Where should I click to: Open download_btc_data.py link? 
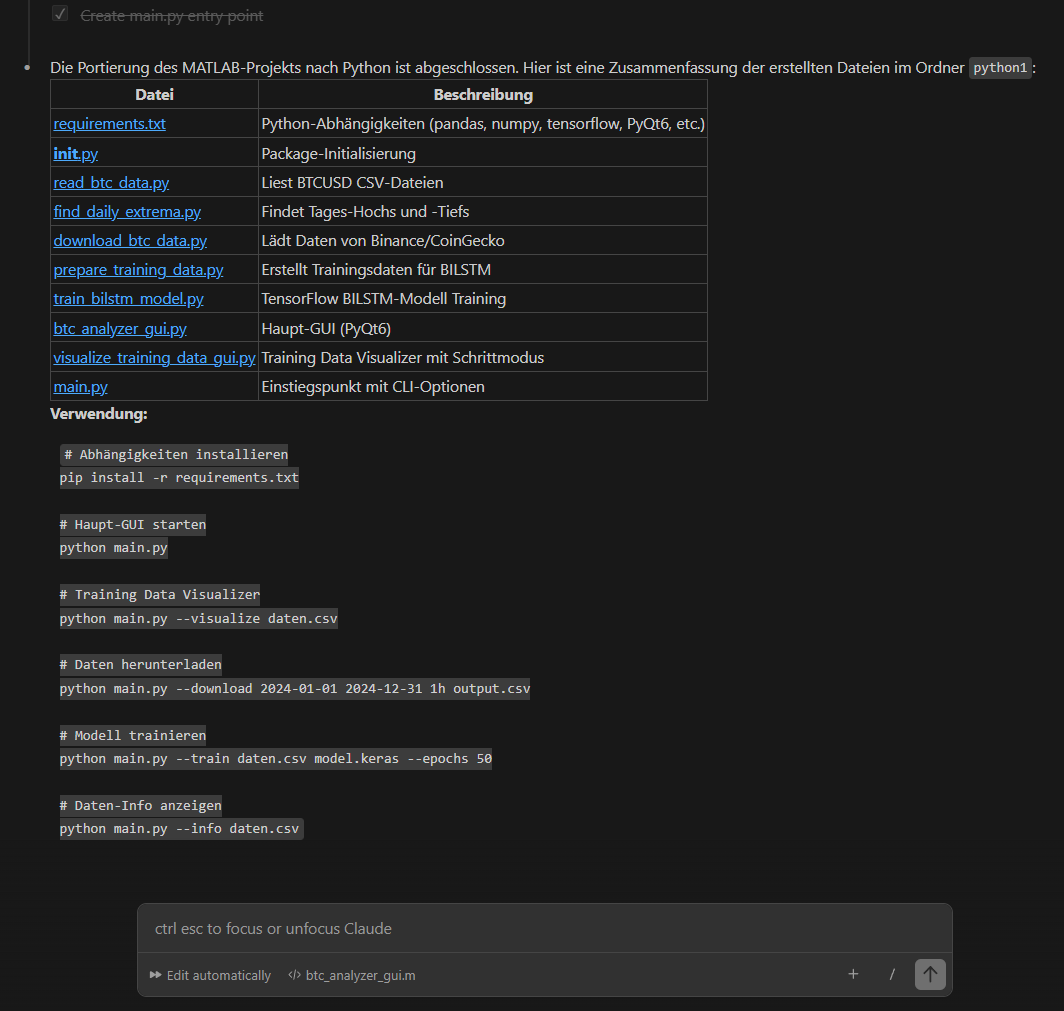click(x=130, y=241)
